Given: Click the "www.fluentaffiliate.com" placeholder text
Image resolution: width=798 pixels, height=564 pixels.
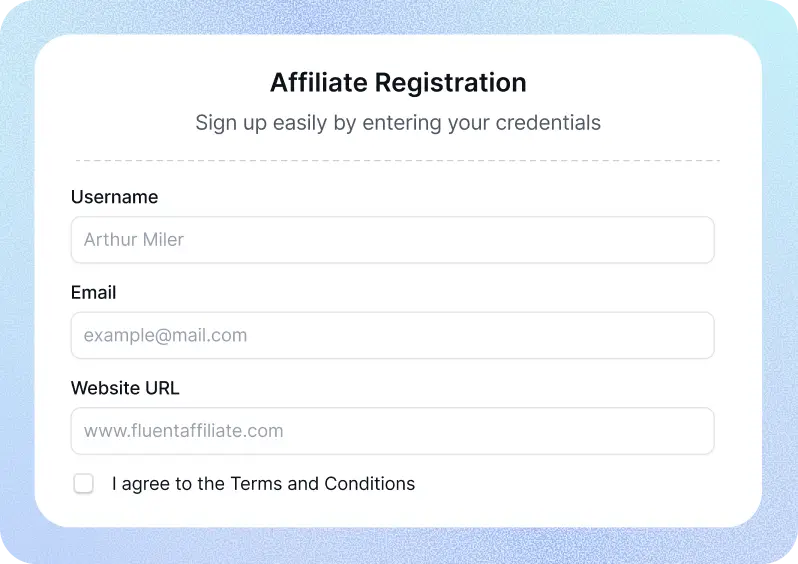Looking at the screenshot, I should click(x=183, y=431).
